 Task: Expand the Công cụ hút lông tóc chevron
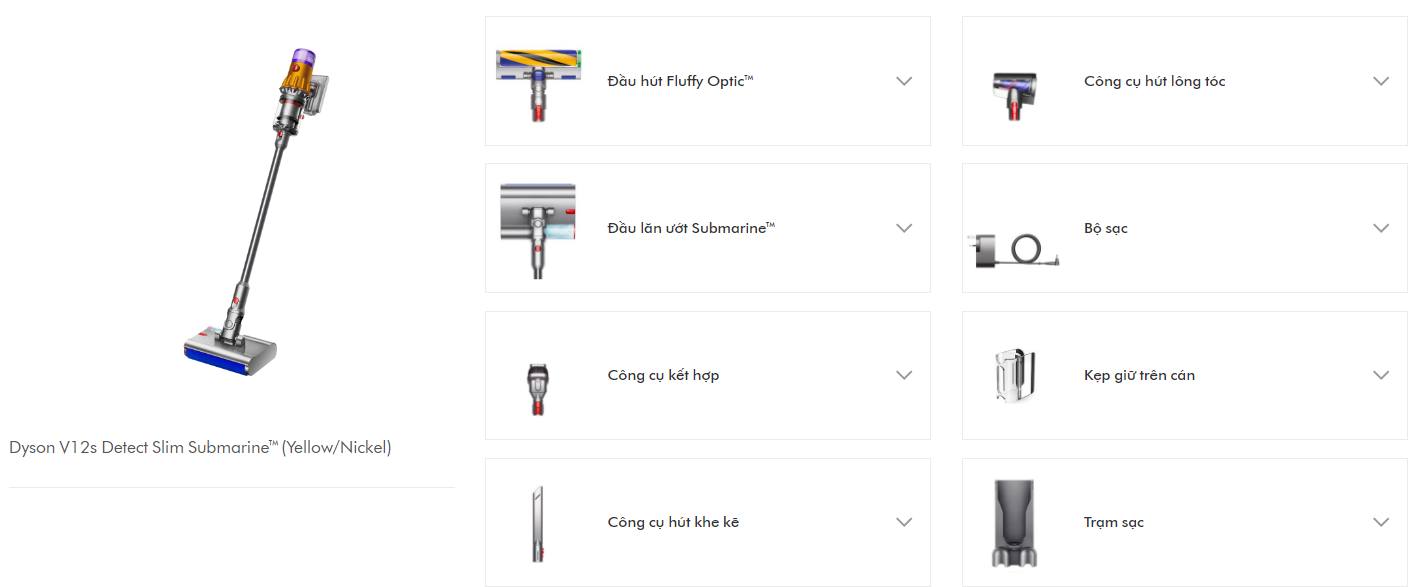pyautogui.click(x=1381, y=81)
